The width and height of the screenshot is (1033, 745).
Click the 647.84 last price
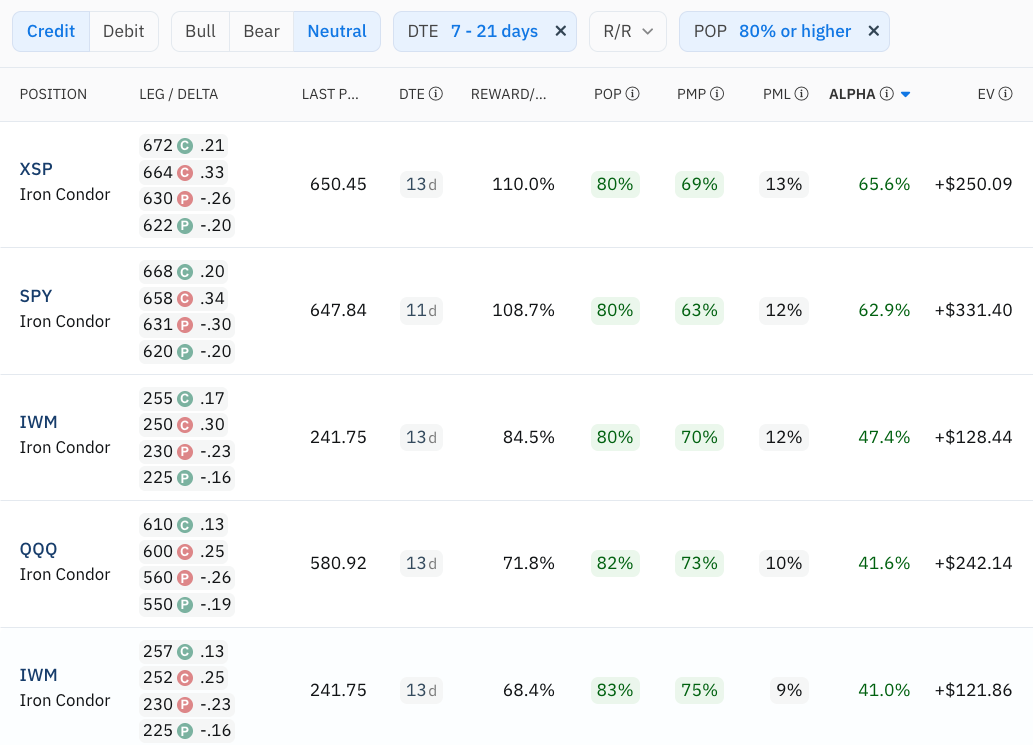click(x=338, y=310)
